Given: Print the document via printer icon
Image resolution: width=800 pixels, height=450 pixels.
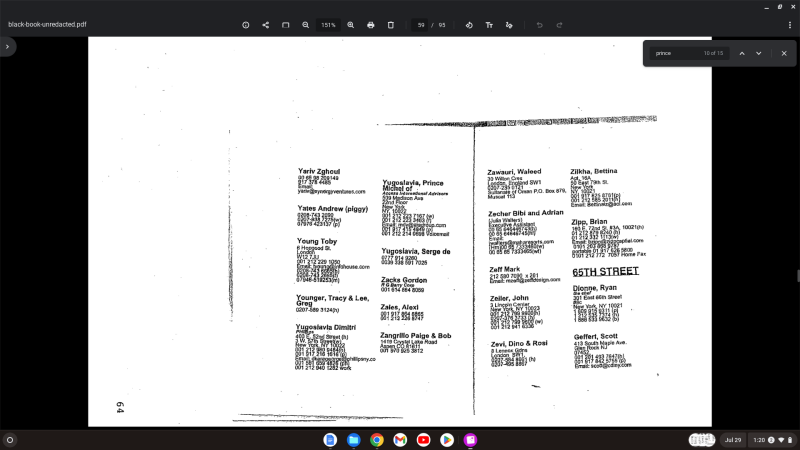Looking at the screenshot, I should (371, 25).
